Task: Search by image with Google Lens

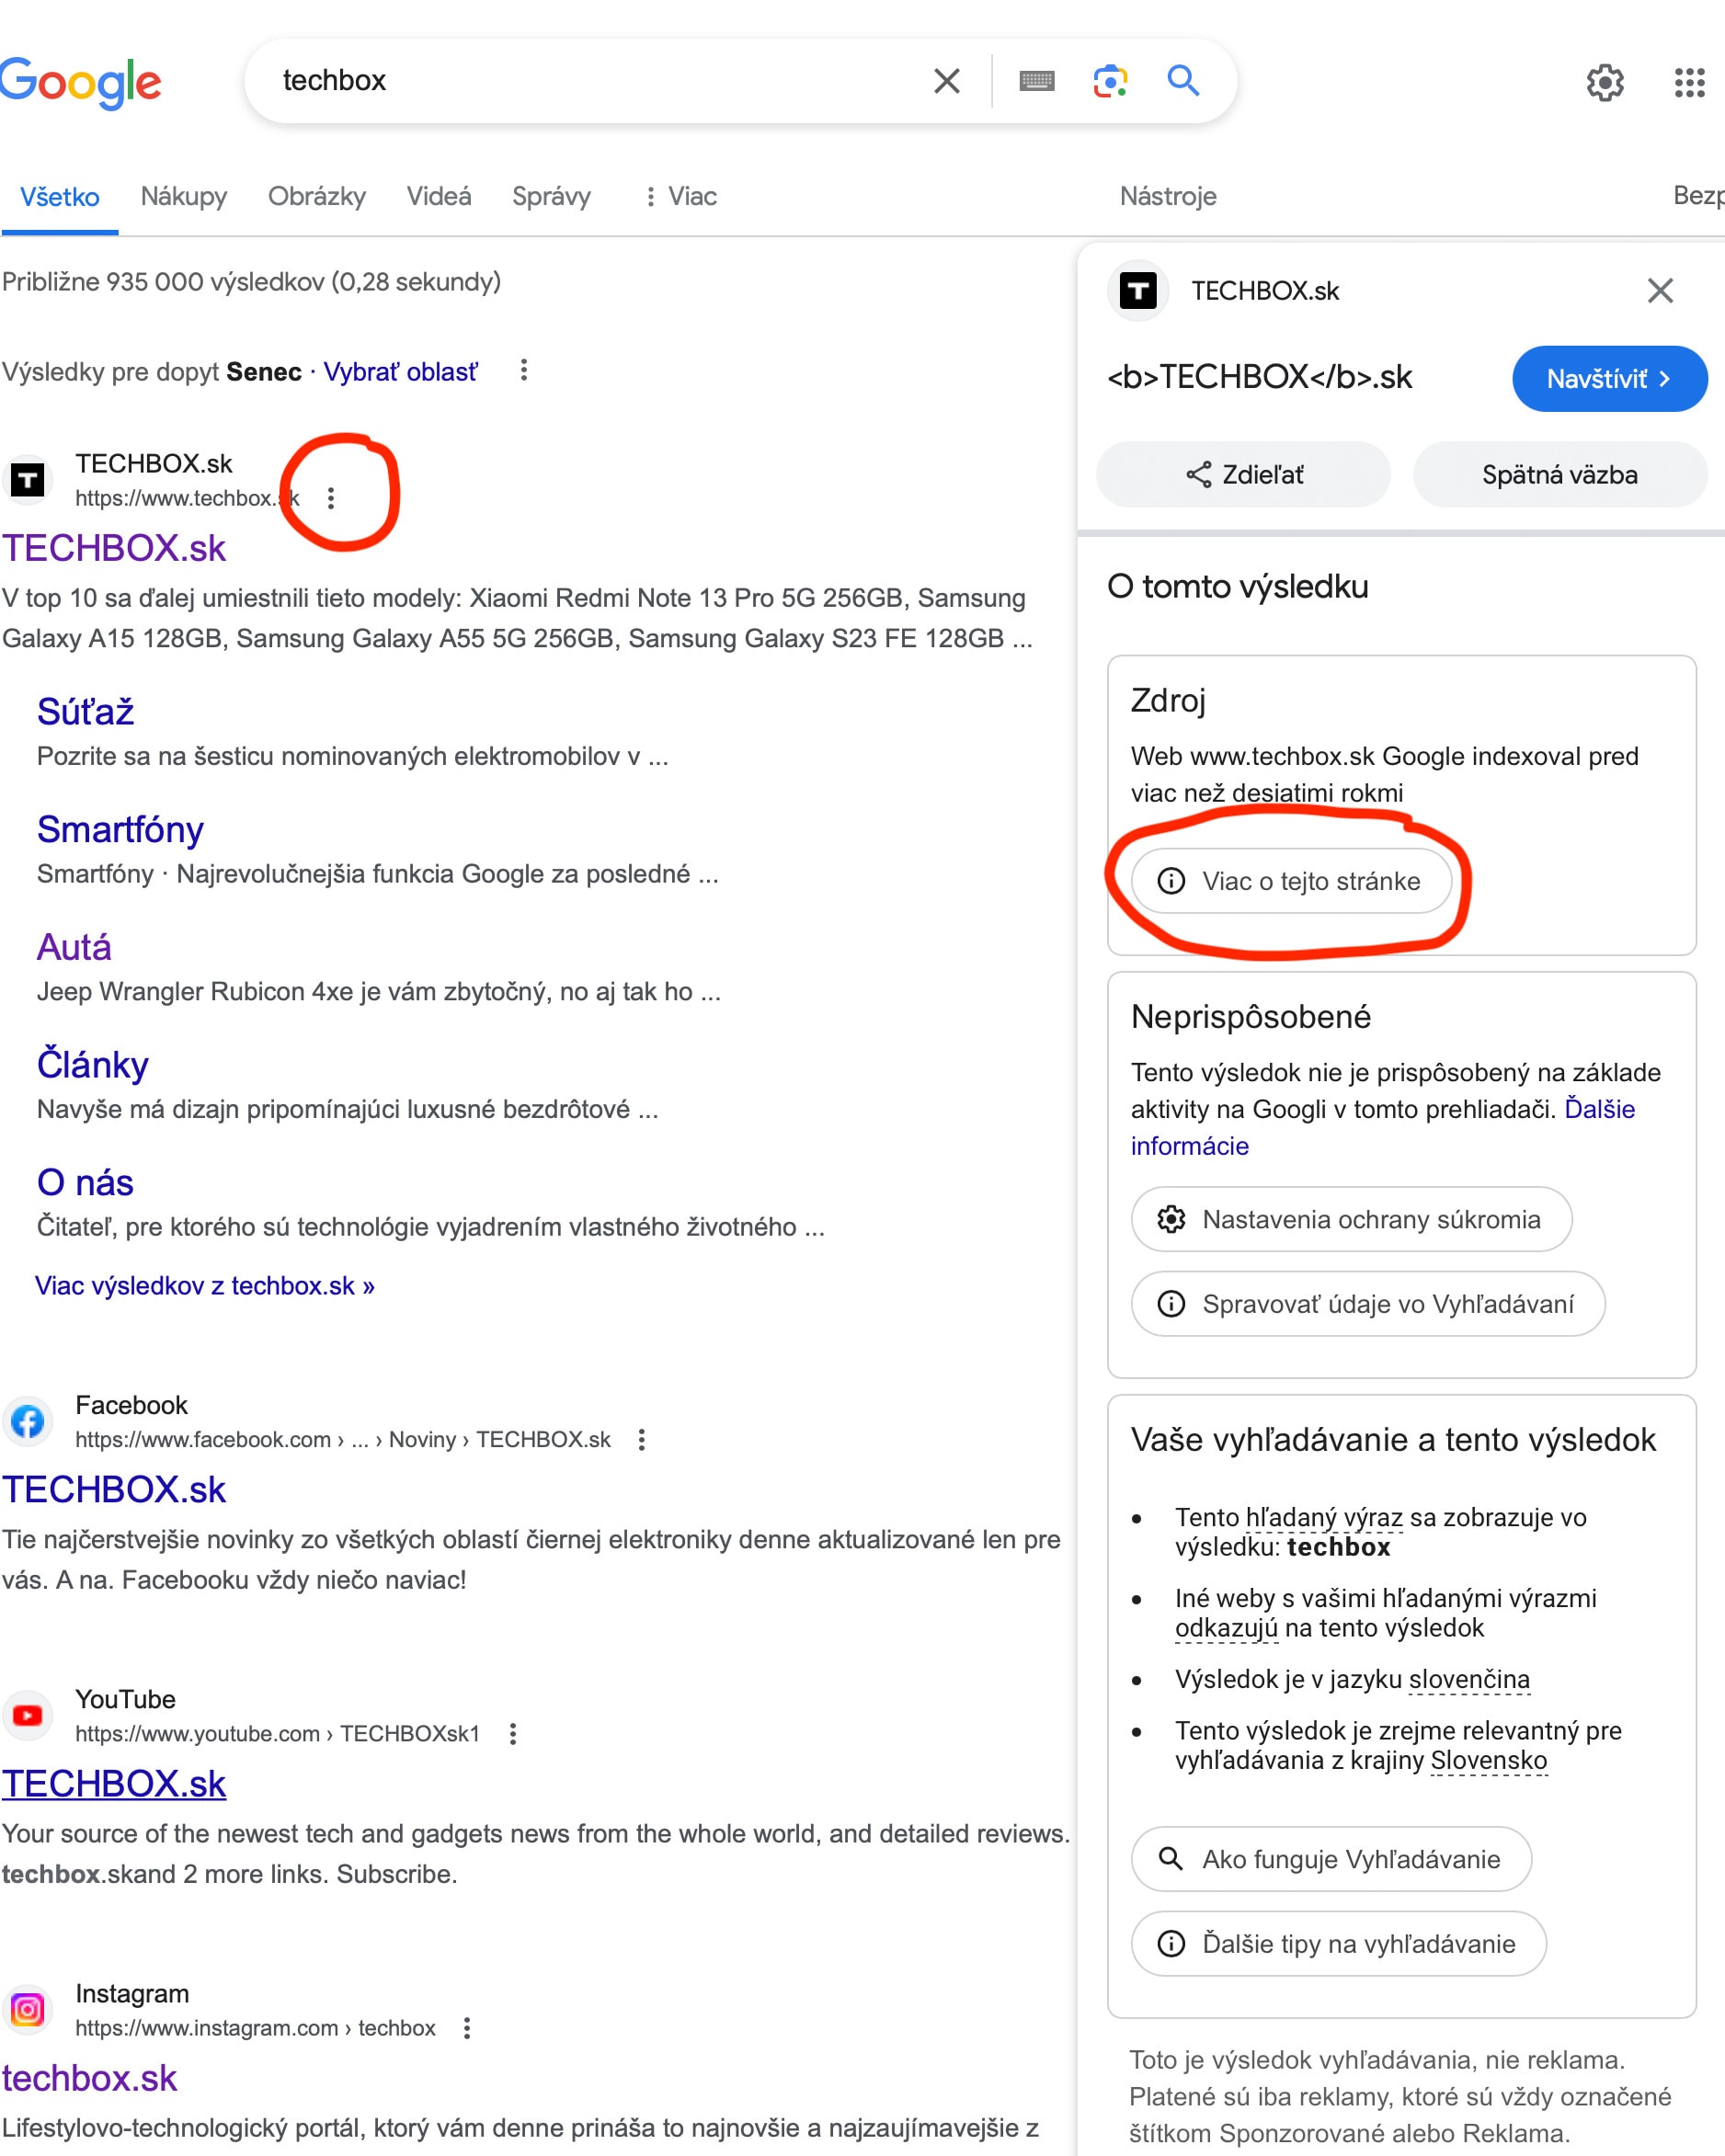Action: (x=1110, y=81)
